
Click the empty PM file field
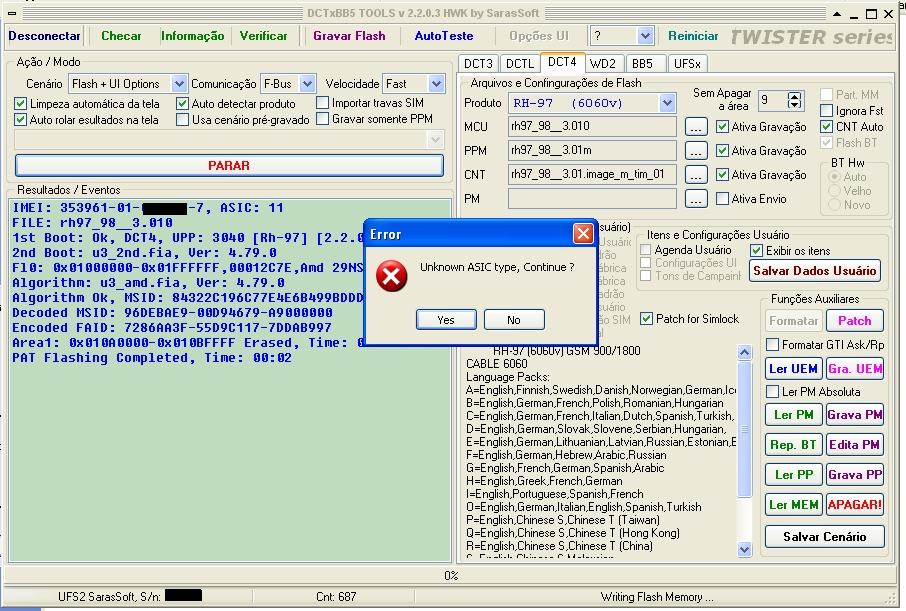click(592, 198)
